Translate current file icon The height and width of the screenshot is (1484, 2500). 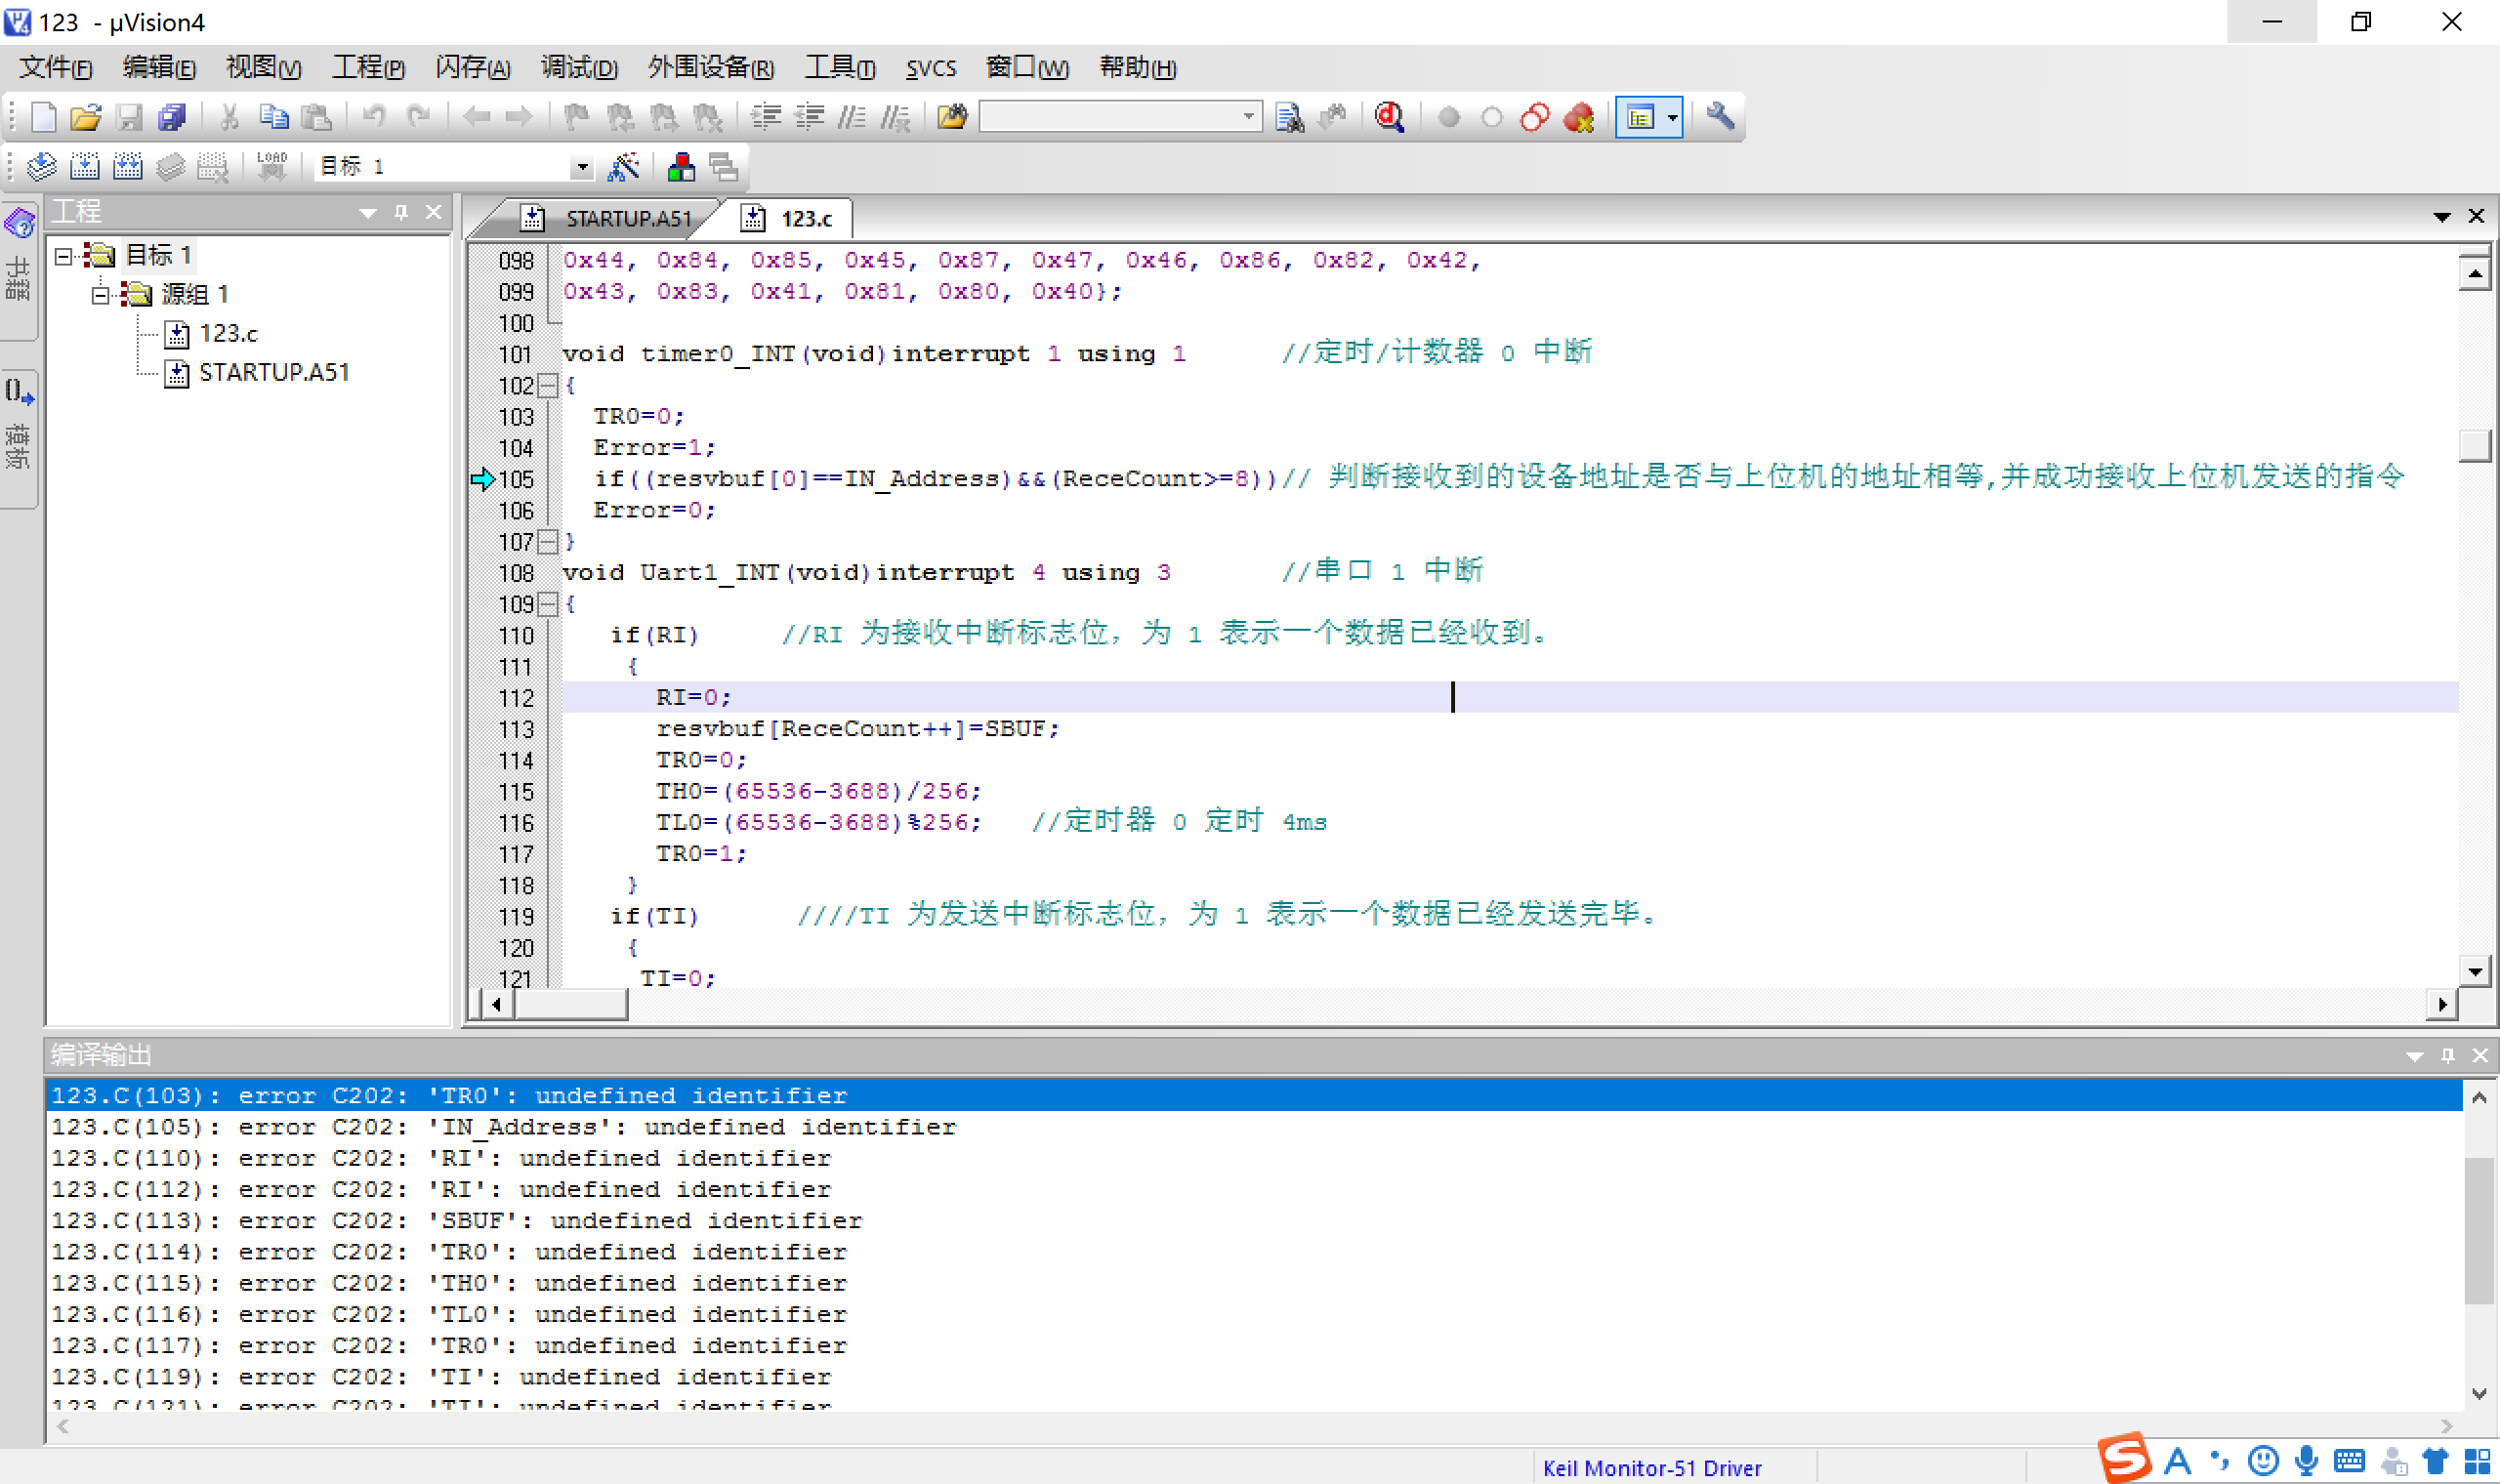(42, 166)
